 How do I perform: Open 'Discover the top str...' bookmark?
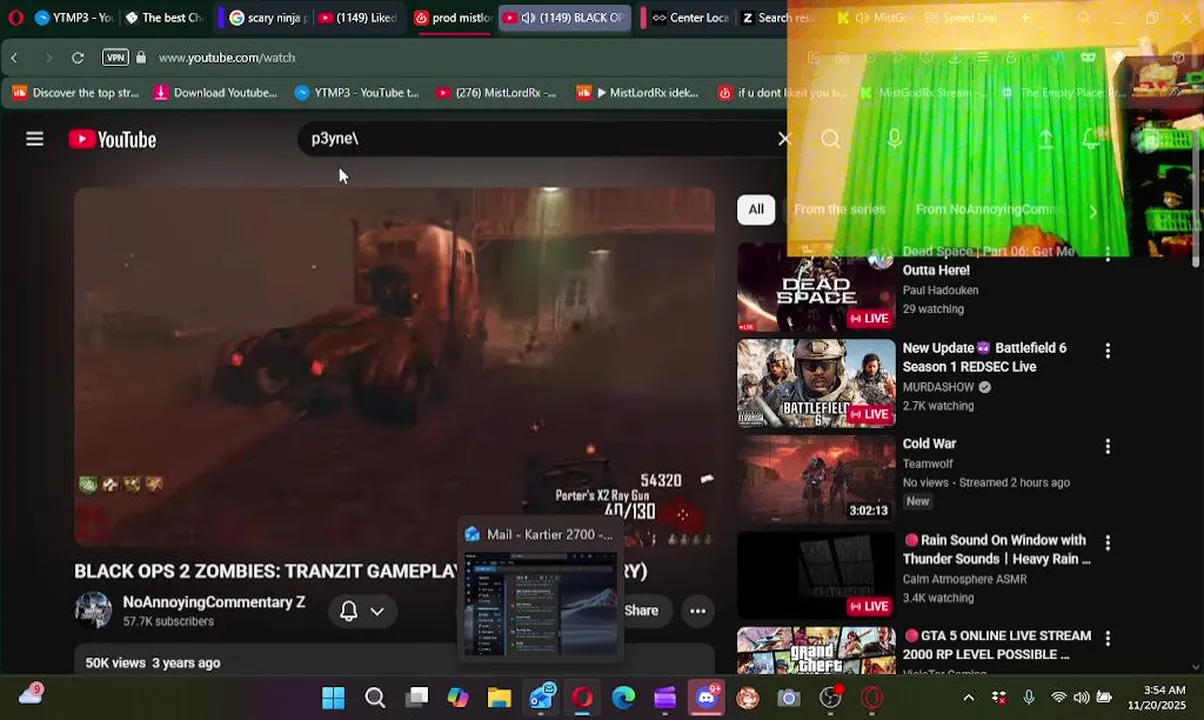coord(76,93)
